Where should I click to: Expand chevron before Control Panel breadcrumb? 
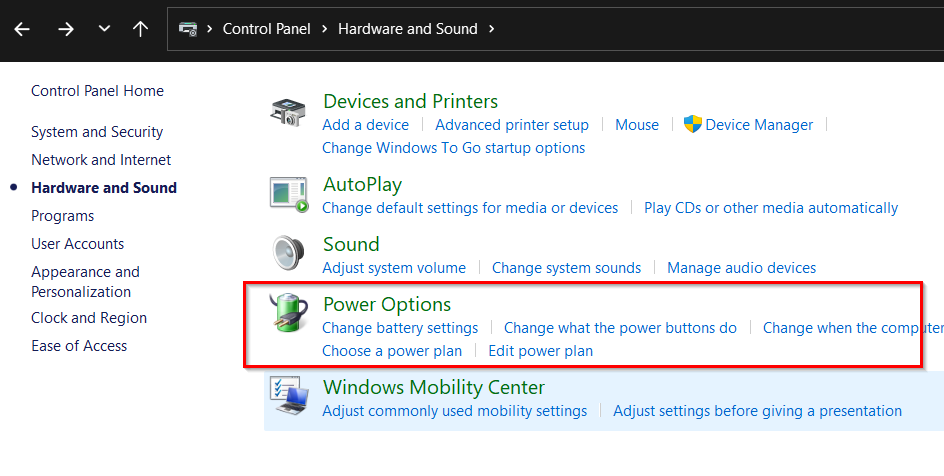coord(210,29)
